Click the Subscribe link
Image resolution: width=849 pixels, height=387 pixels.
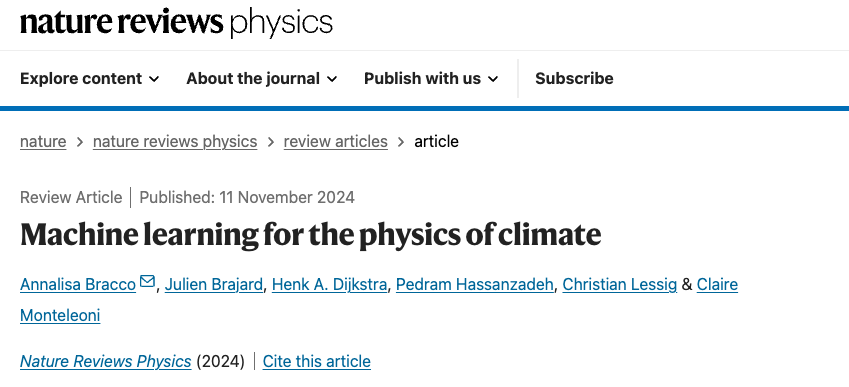click(x=574, y=79)
